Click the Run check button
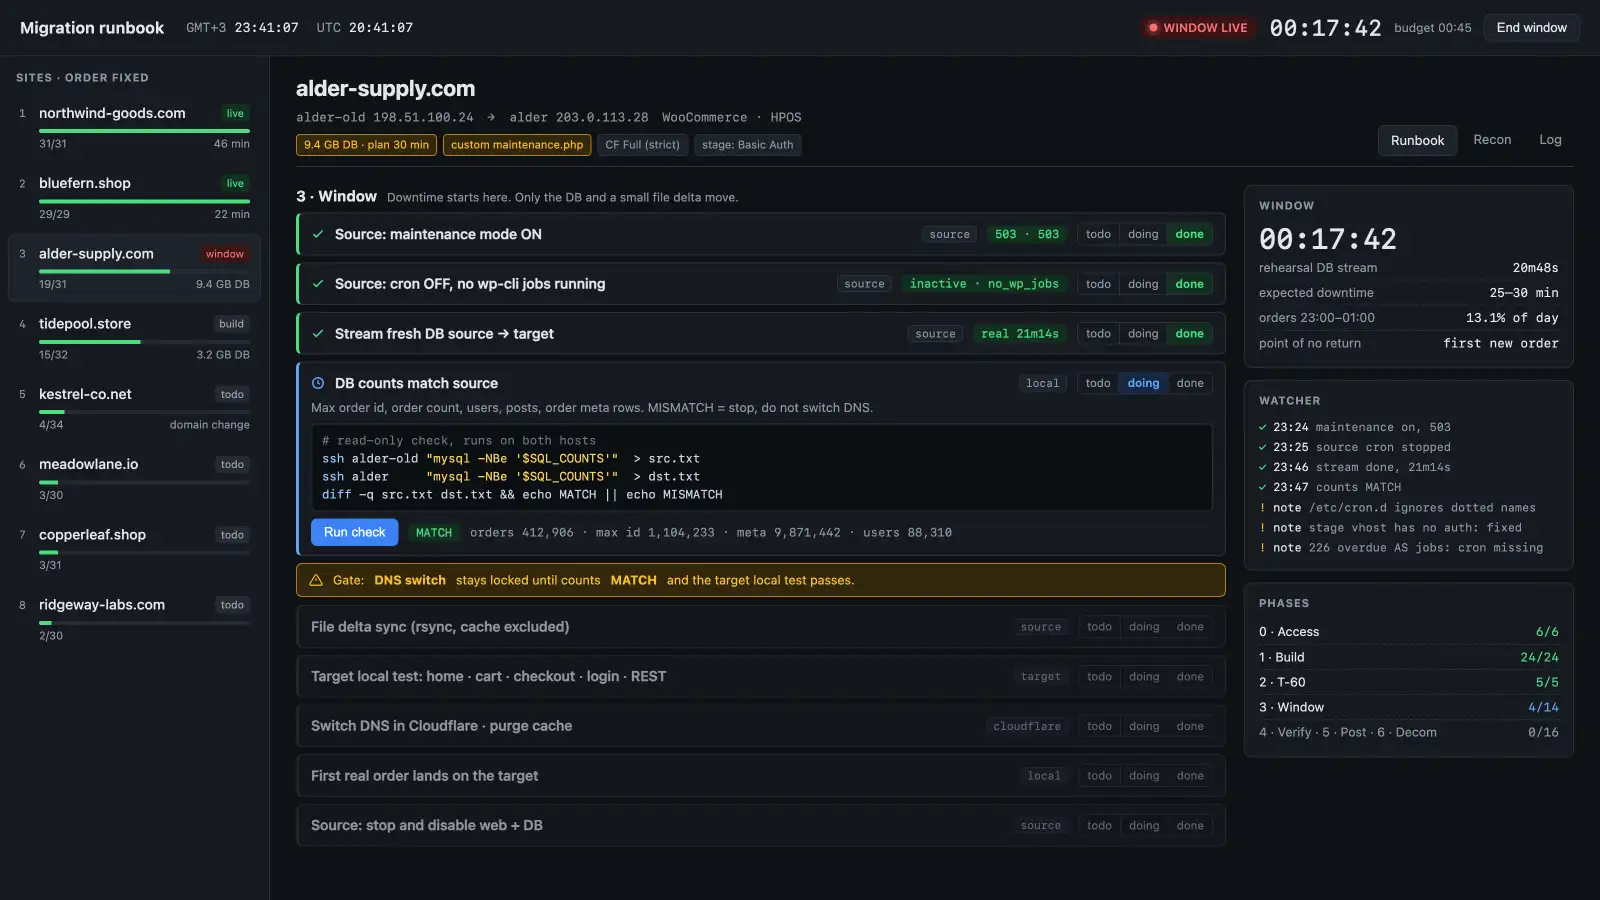Screen dimensions: 1600x900 pyautogui.click(x=354, y=532)
